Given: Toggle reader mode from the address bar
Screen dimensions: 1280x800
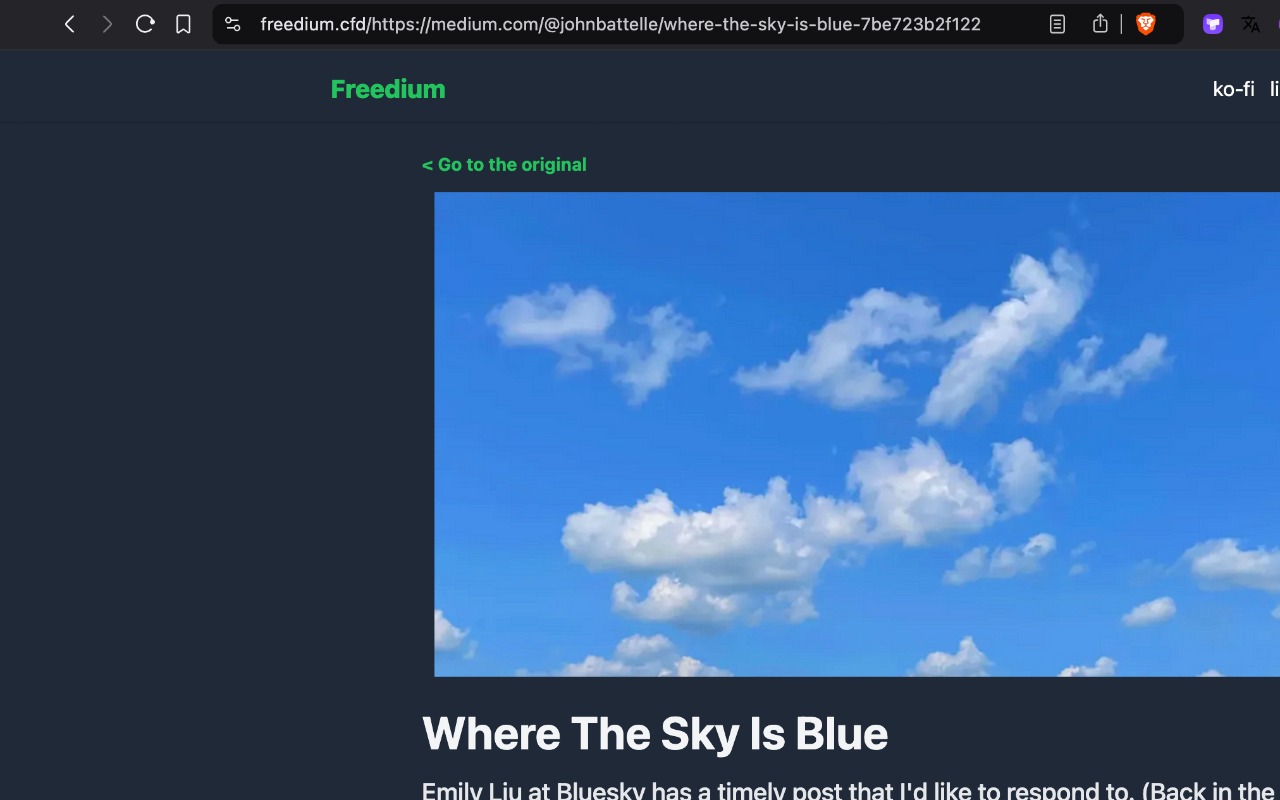Looking at the screenshot, I should [1057, 24].
